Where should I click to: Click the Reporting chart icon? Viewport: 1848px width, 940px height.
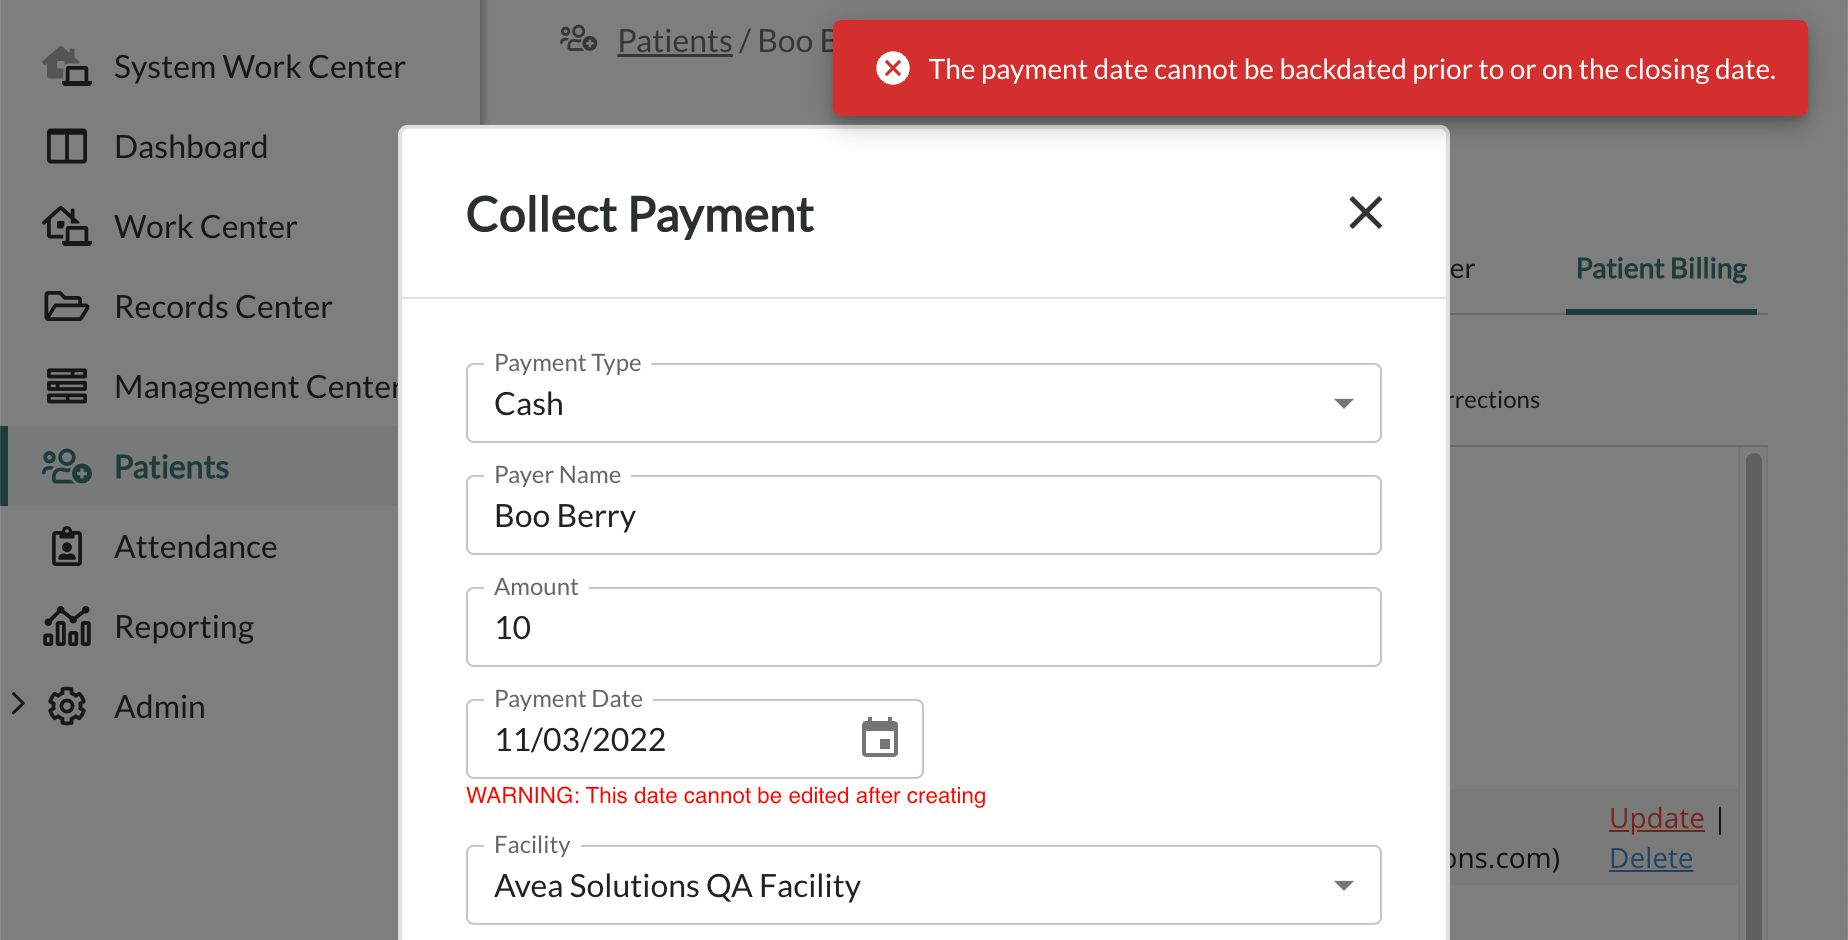(x=67, y=627)
